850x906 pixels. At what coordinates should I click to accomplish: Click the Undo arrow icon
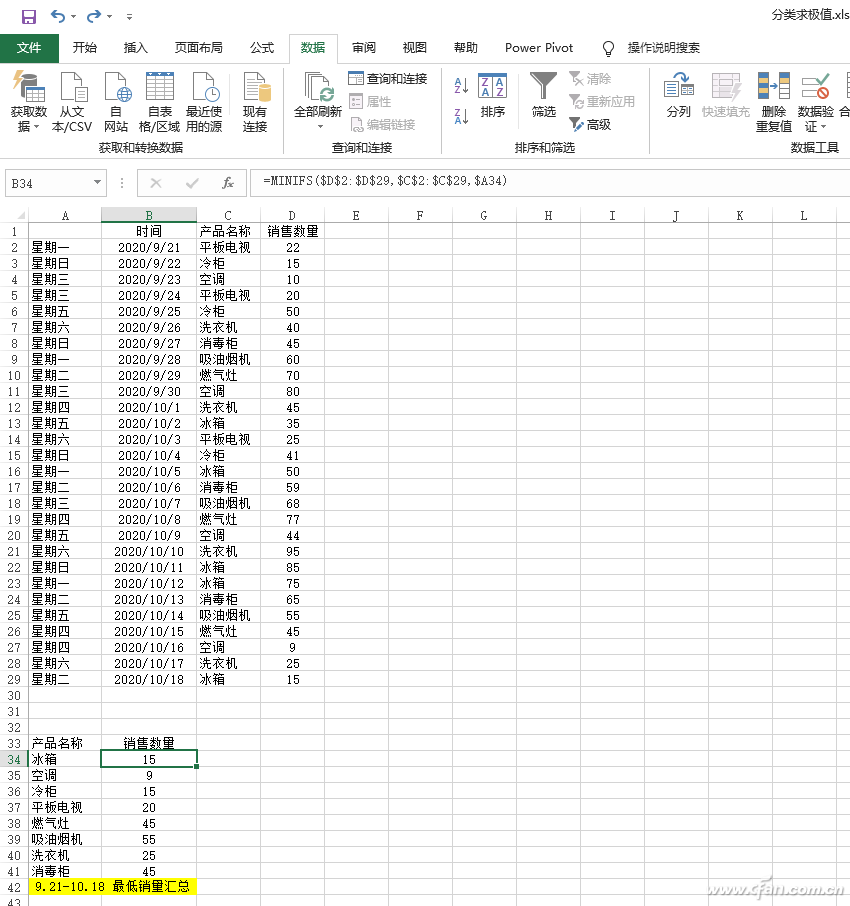58,16
